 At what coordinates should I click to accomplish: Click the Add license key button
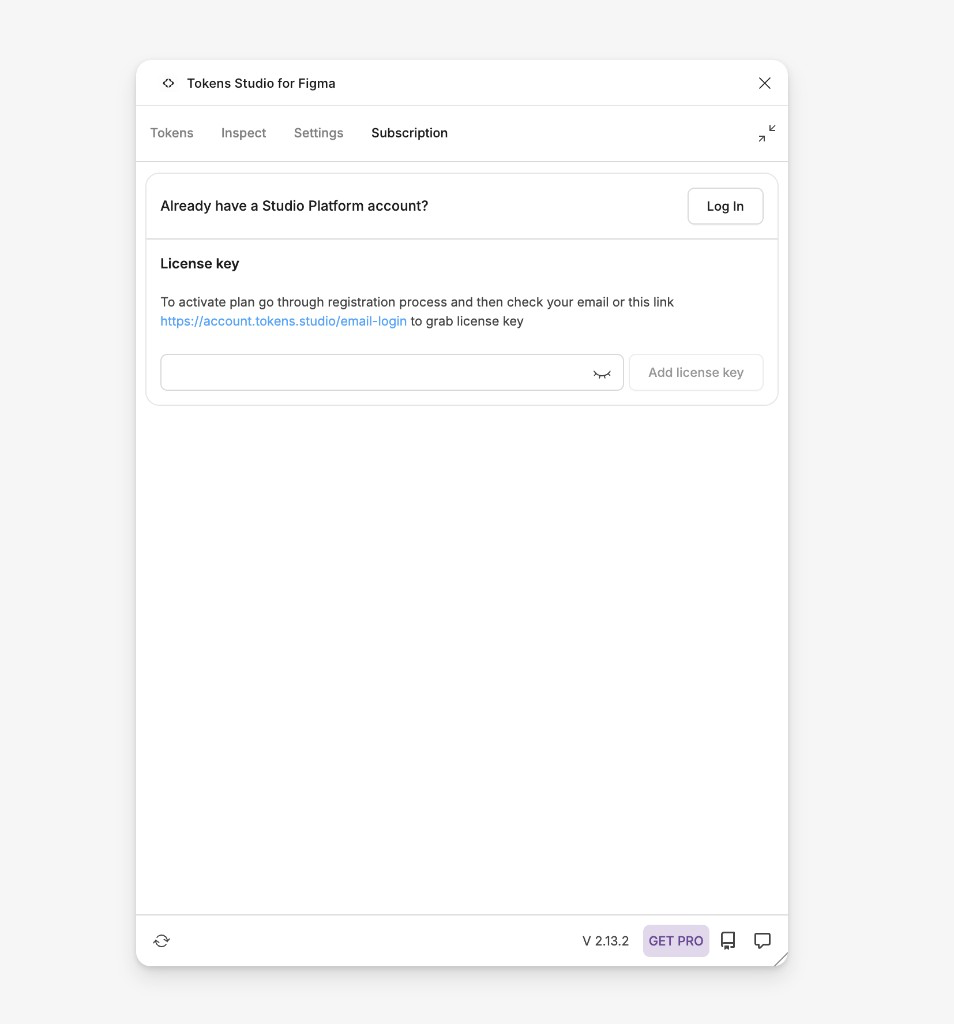[x=696, y=372]
